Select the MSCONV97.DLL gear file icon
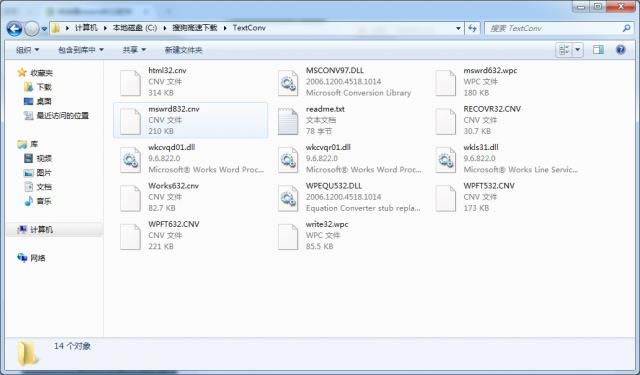 (x=288, y=83)
